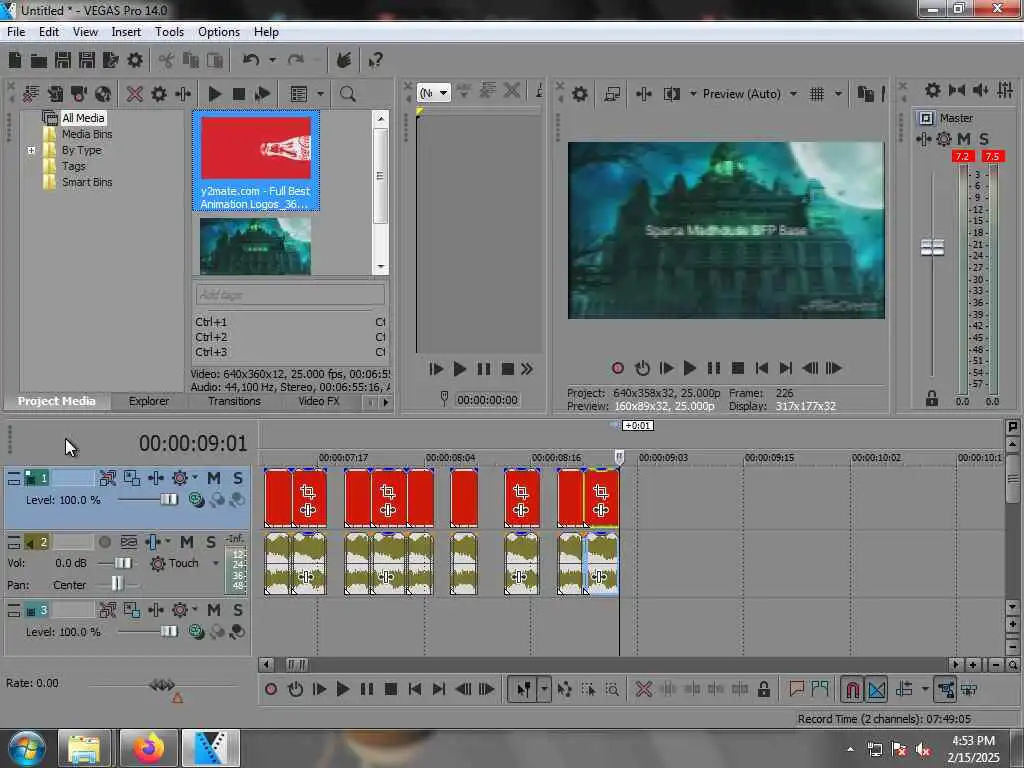
Task: Open Firefox from the taskbar
Action: [149, 748]
